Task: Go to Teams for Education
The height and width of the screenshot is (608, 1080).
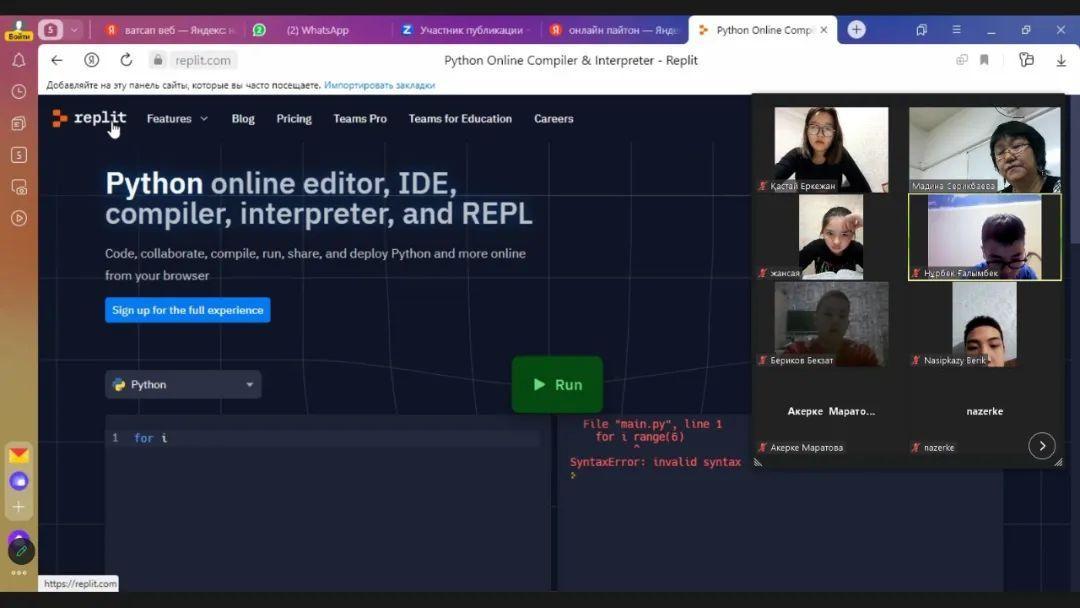Action: 460,118
